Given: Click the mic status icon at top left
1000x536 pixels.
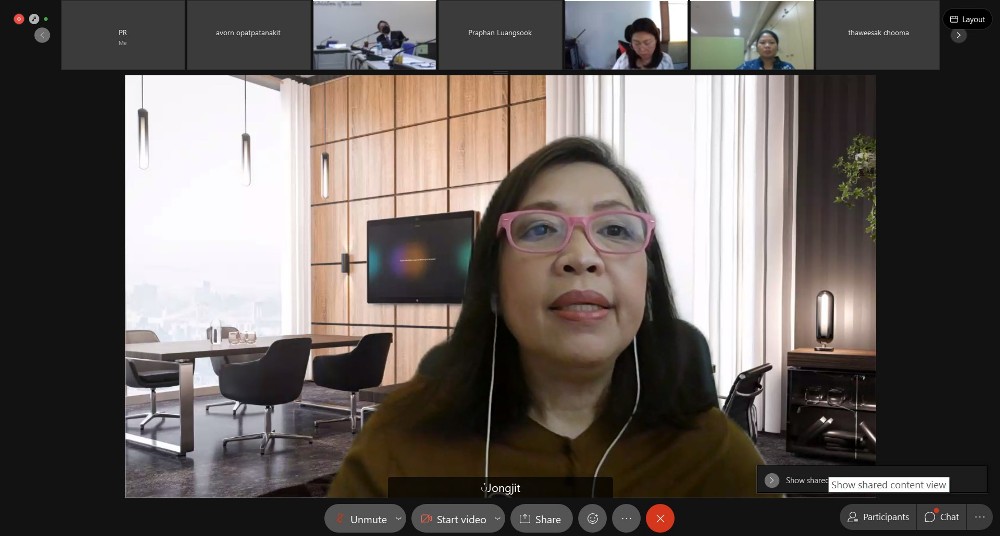Looking at the screenshot, I should [x=33, y=19].
